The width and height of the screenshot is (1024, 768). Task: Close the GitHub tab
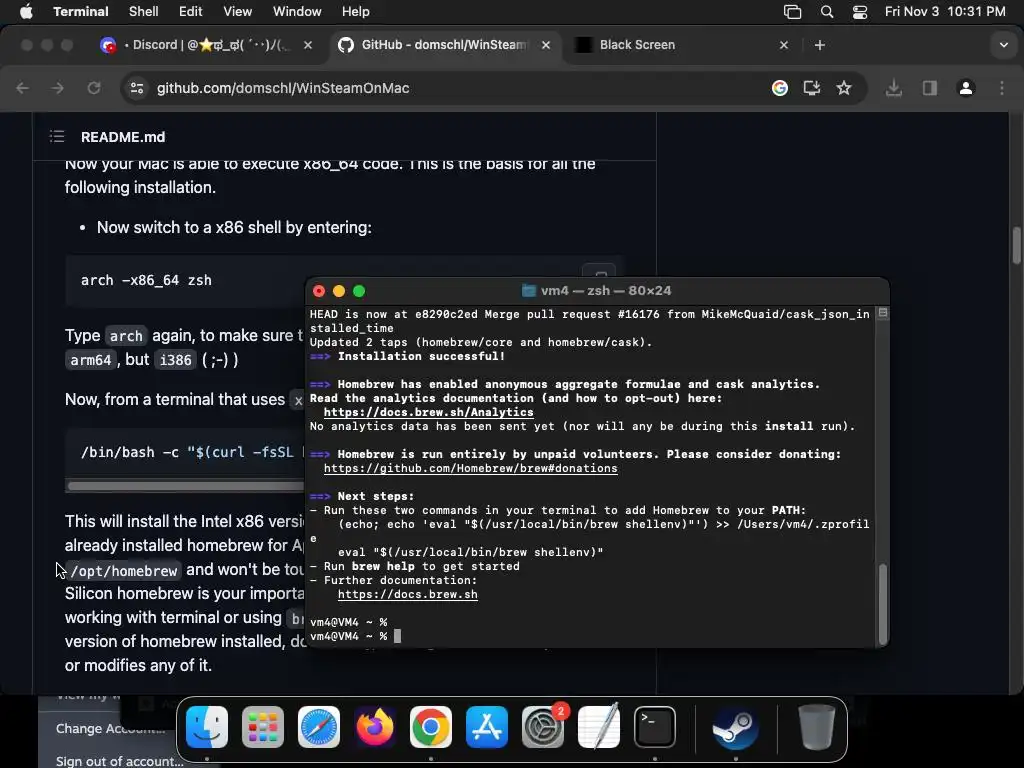546,45
